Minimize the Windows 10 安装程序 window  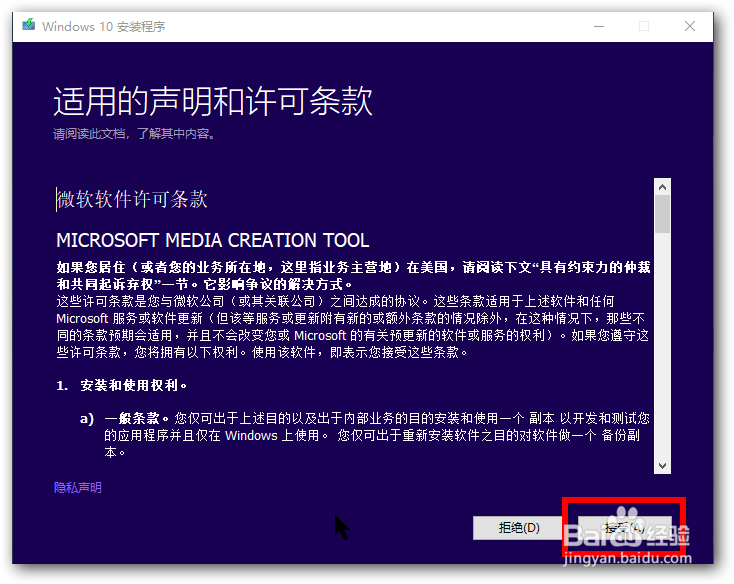pyautogui.click(x=599, y=27)
